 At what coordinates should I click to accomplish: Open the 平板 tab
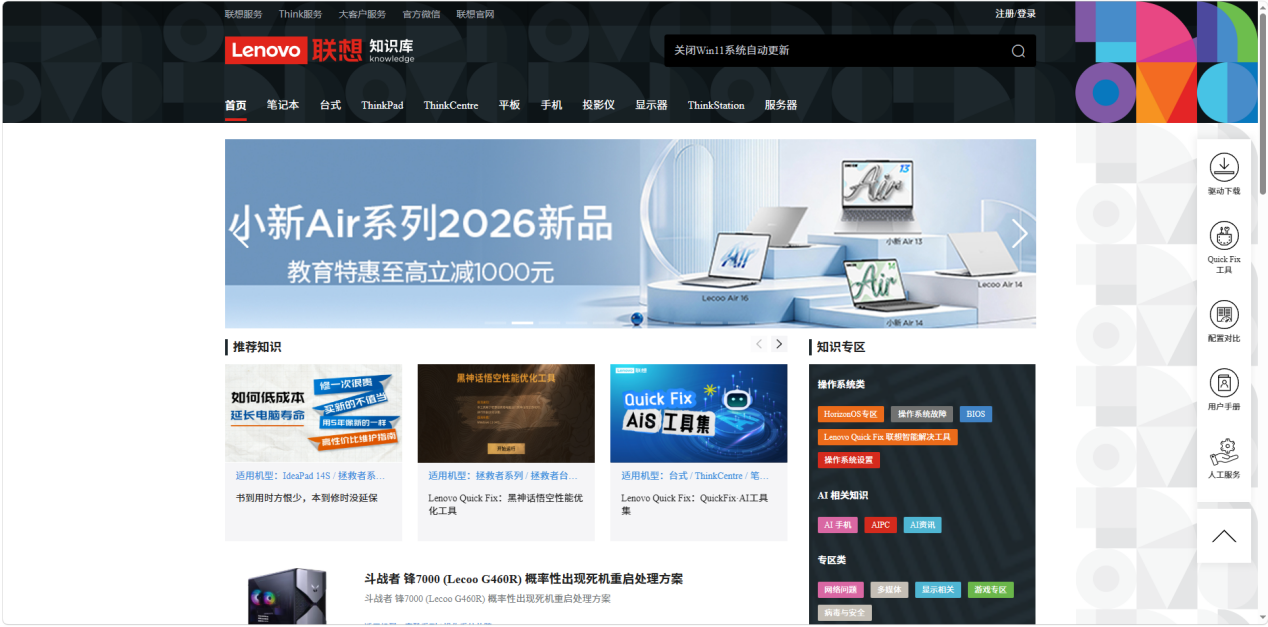(510, 105)
